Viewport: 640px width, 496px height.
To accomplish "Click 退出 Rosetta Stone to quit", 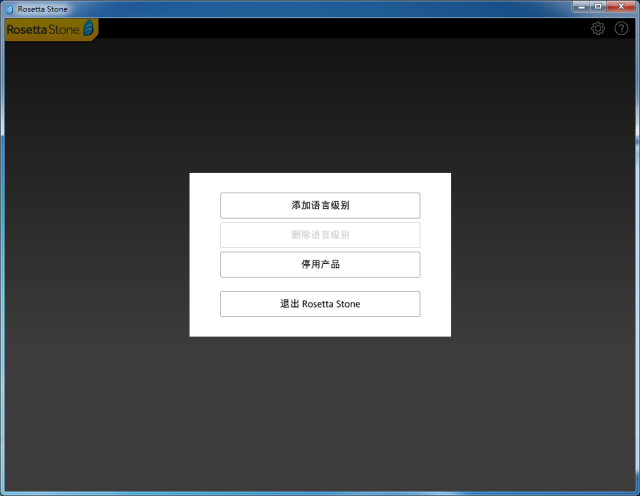I will point(320,304).
